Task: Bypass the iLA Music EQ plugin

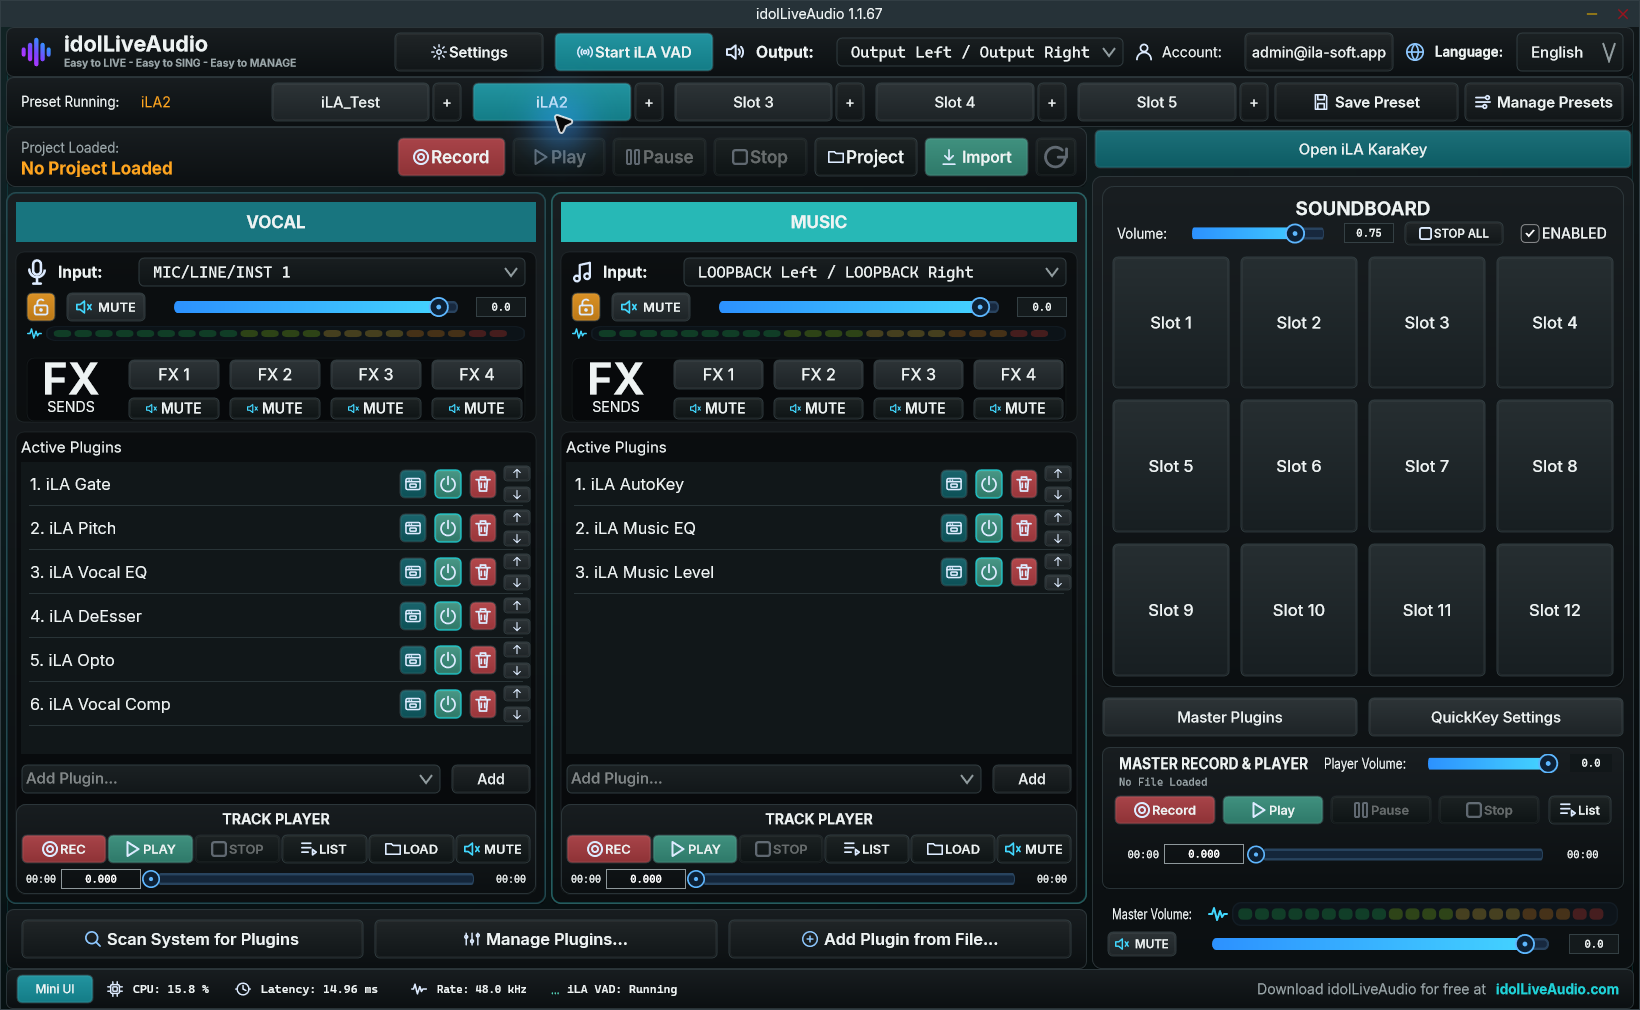Action: [989, 528]
